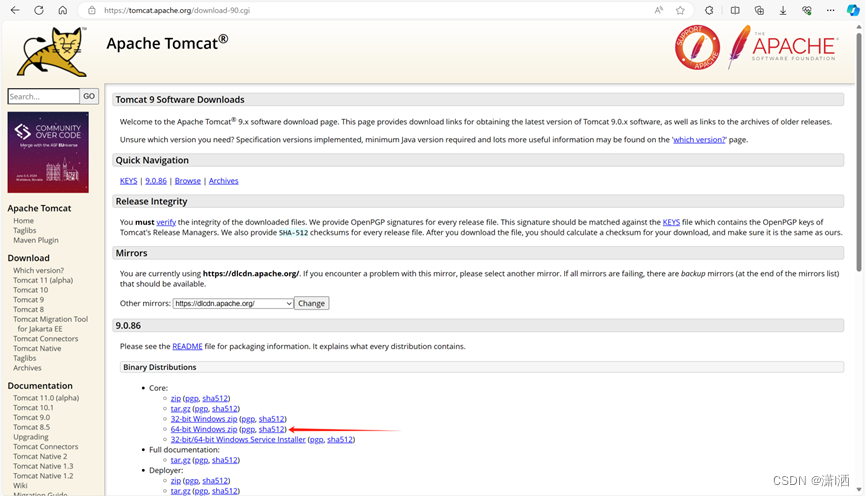Open pgp link for 32-bit Windows zip
Viewport: 865px width, 496px height.
[248, 419]
